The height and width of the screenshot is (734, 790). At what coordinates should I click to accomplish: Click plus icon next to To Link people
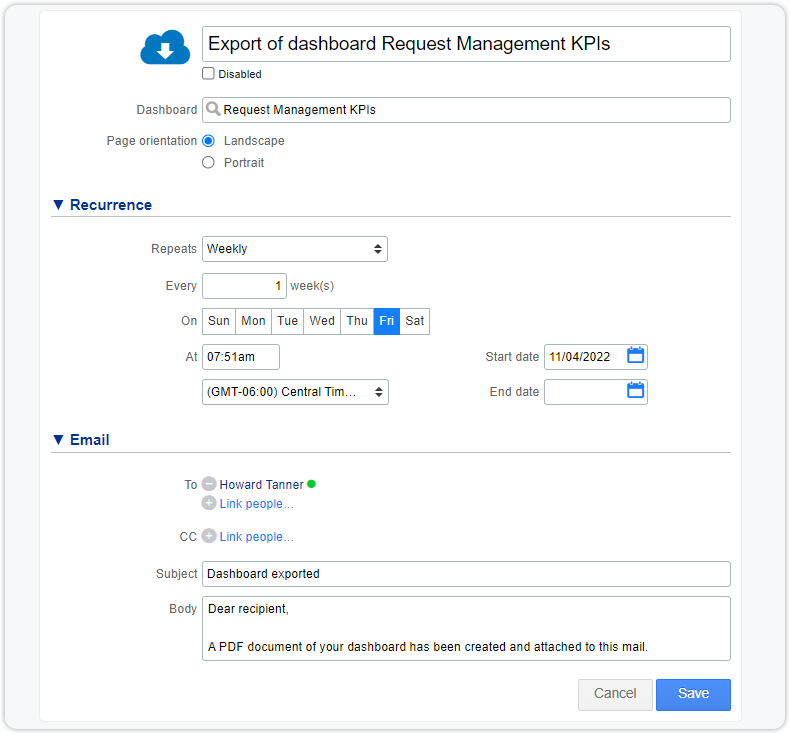[x=209, y=503]
